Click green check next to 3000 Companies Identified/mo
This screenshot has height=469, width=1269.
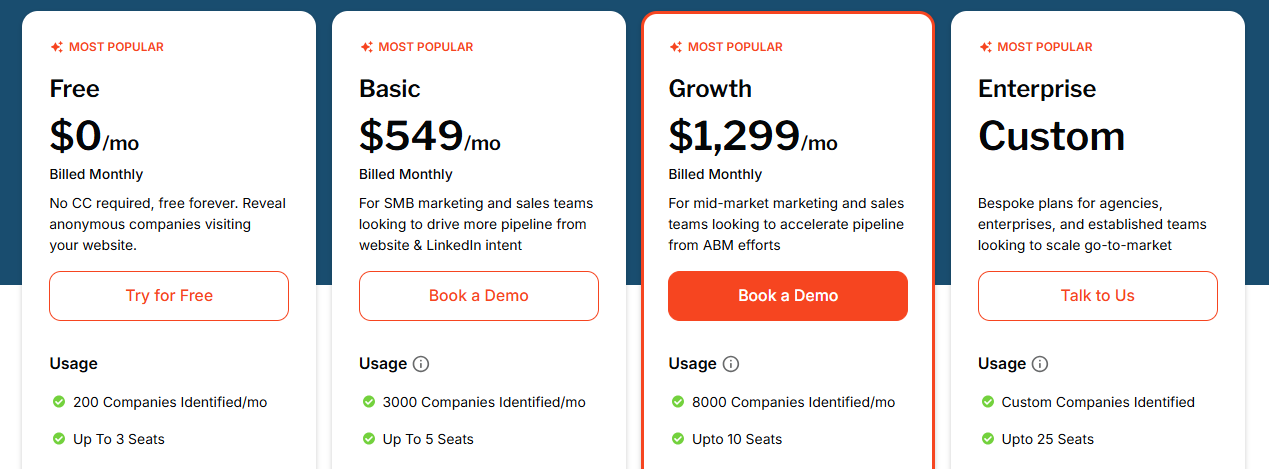[x=369, y=402]
